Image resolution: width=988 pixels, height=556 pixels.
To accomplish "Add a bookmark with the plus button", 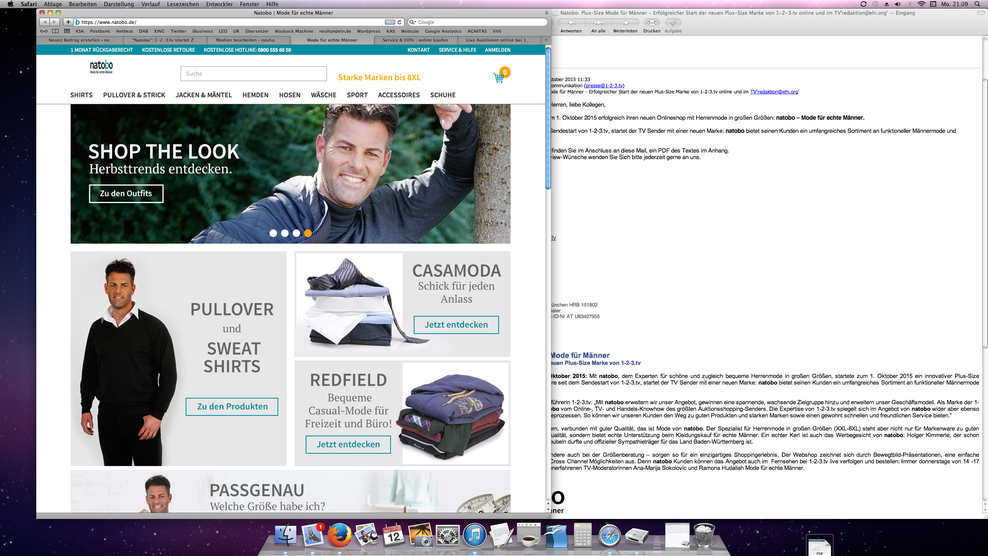I will pos(67,22).
